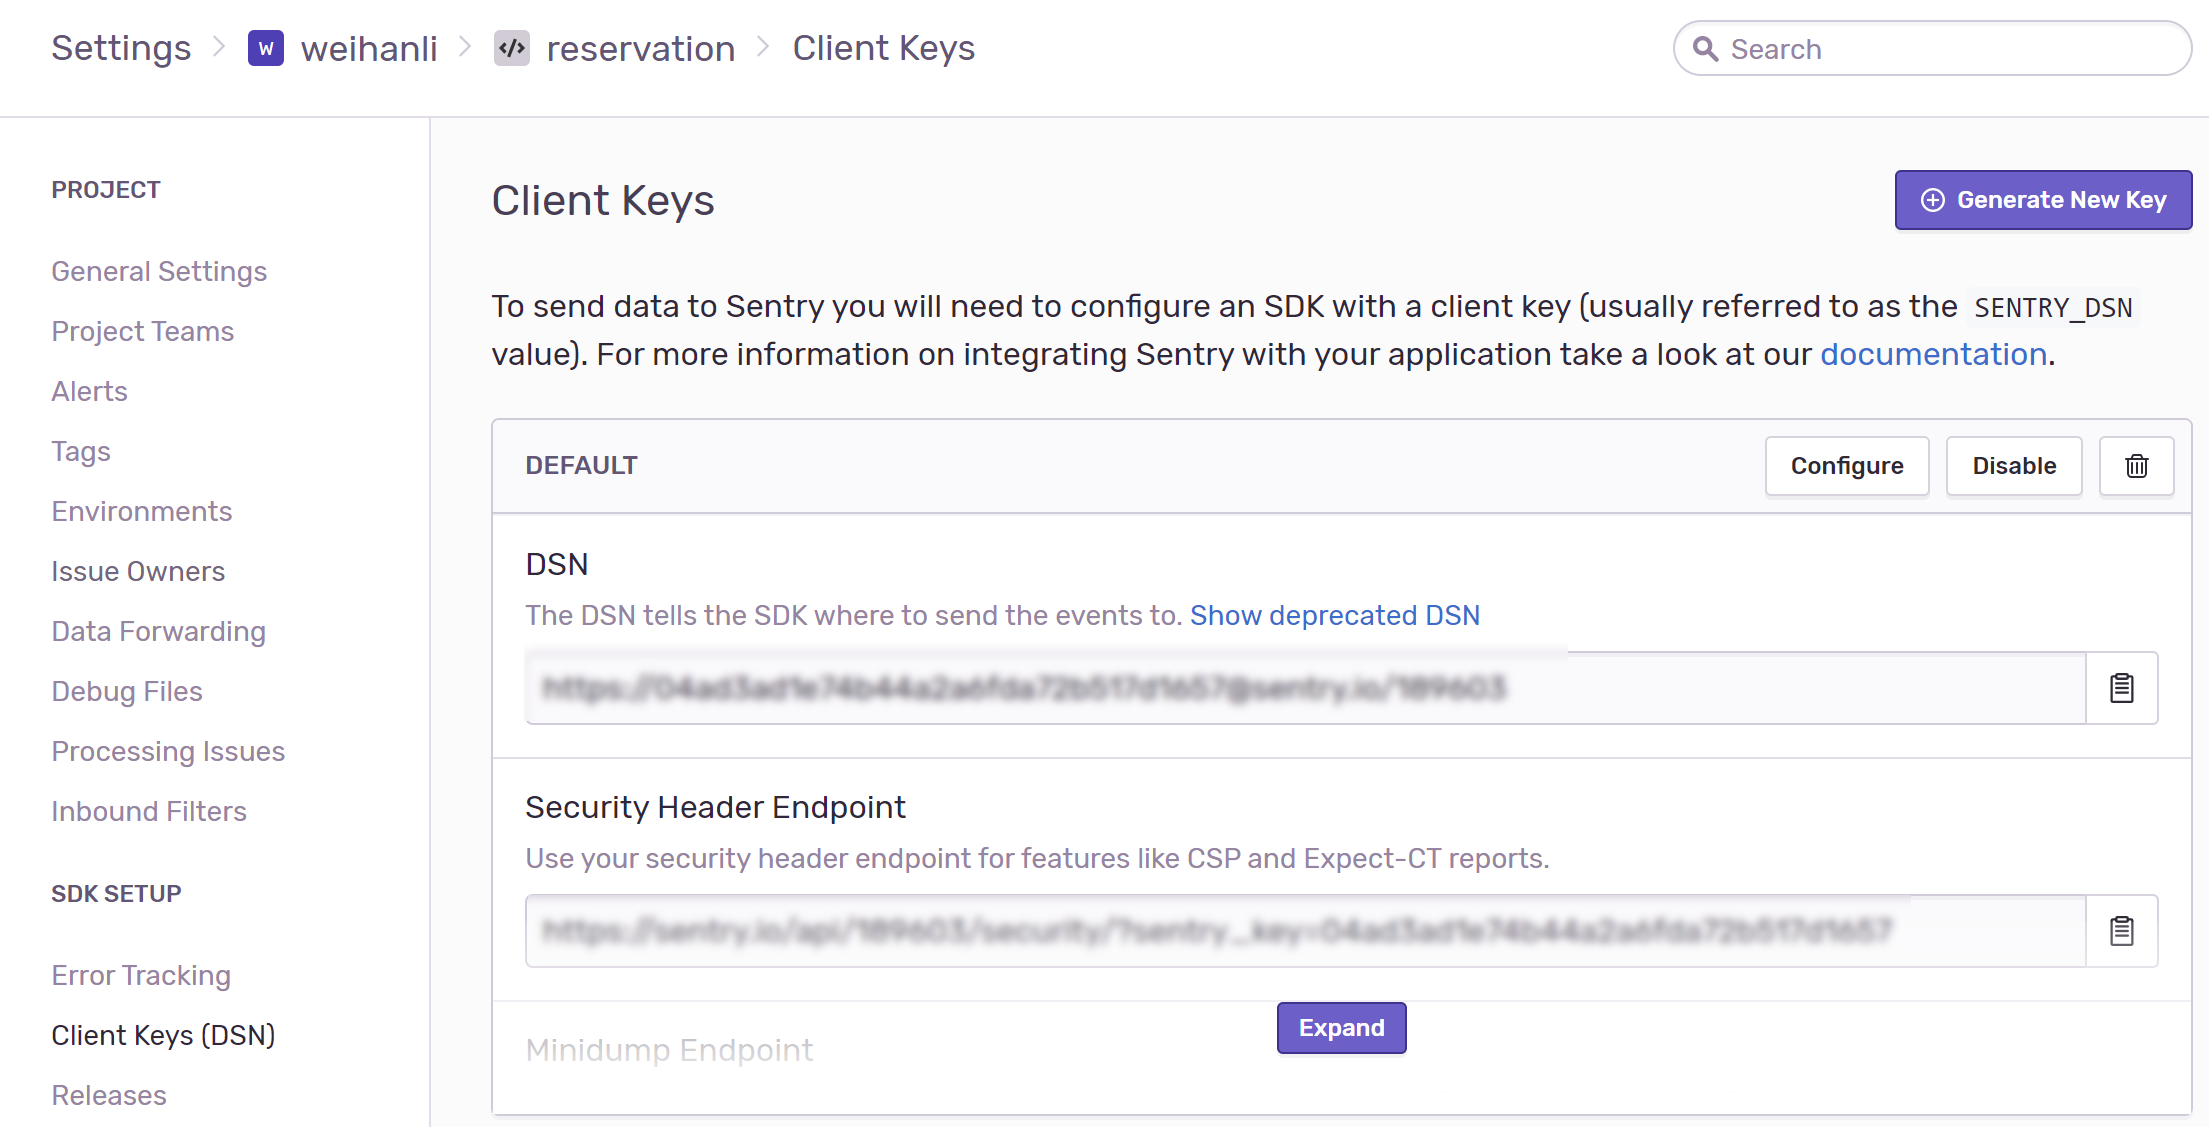Click the search magnifier icon
2209x1127 pixels.
pyautogui.click(x=1706, y=49)
